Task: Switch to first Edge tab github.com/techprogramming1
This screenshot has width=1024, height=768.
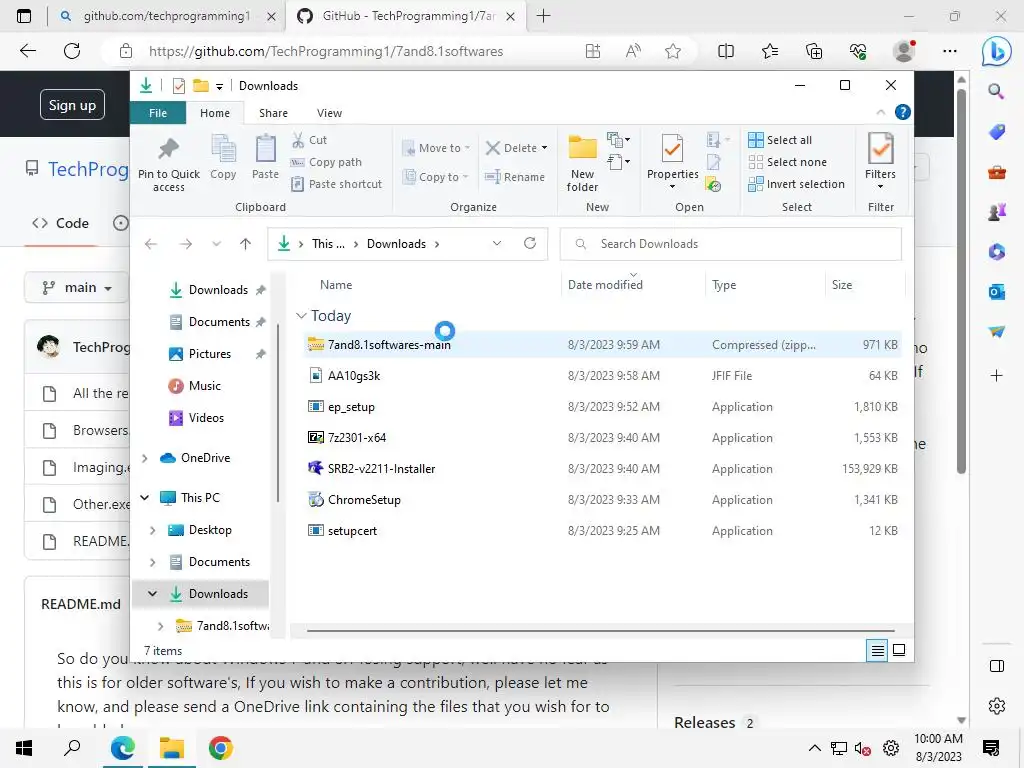Action: point(167,16)
